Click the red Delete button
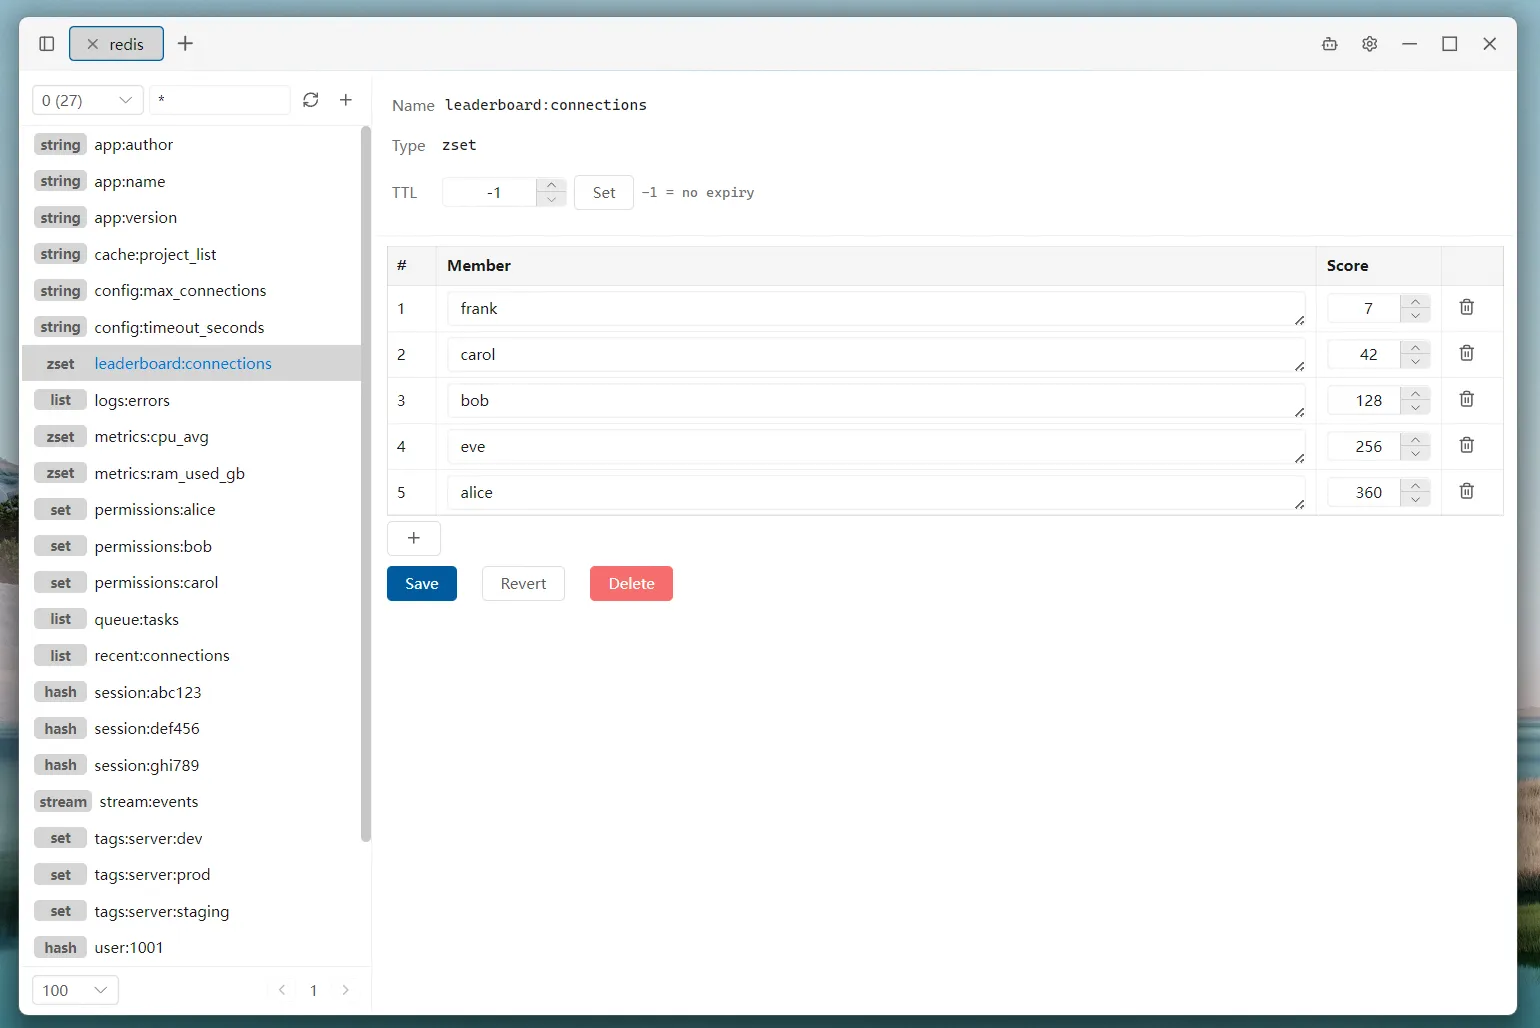The height and width of the screenshot is (1028, 1540). pos(631,584)
